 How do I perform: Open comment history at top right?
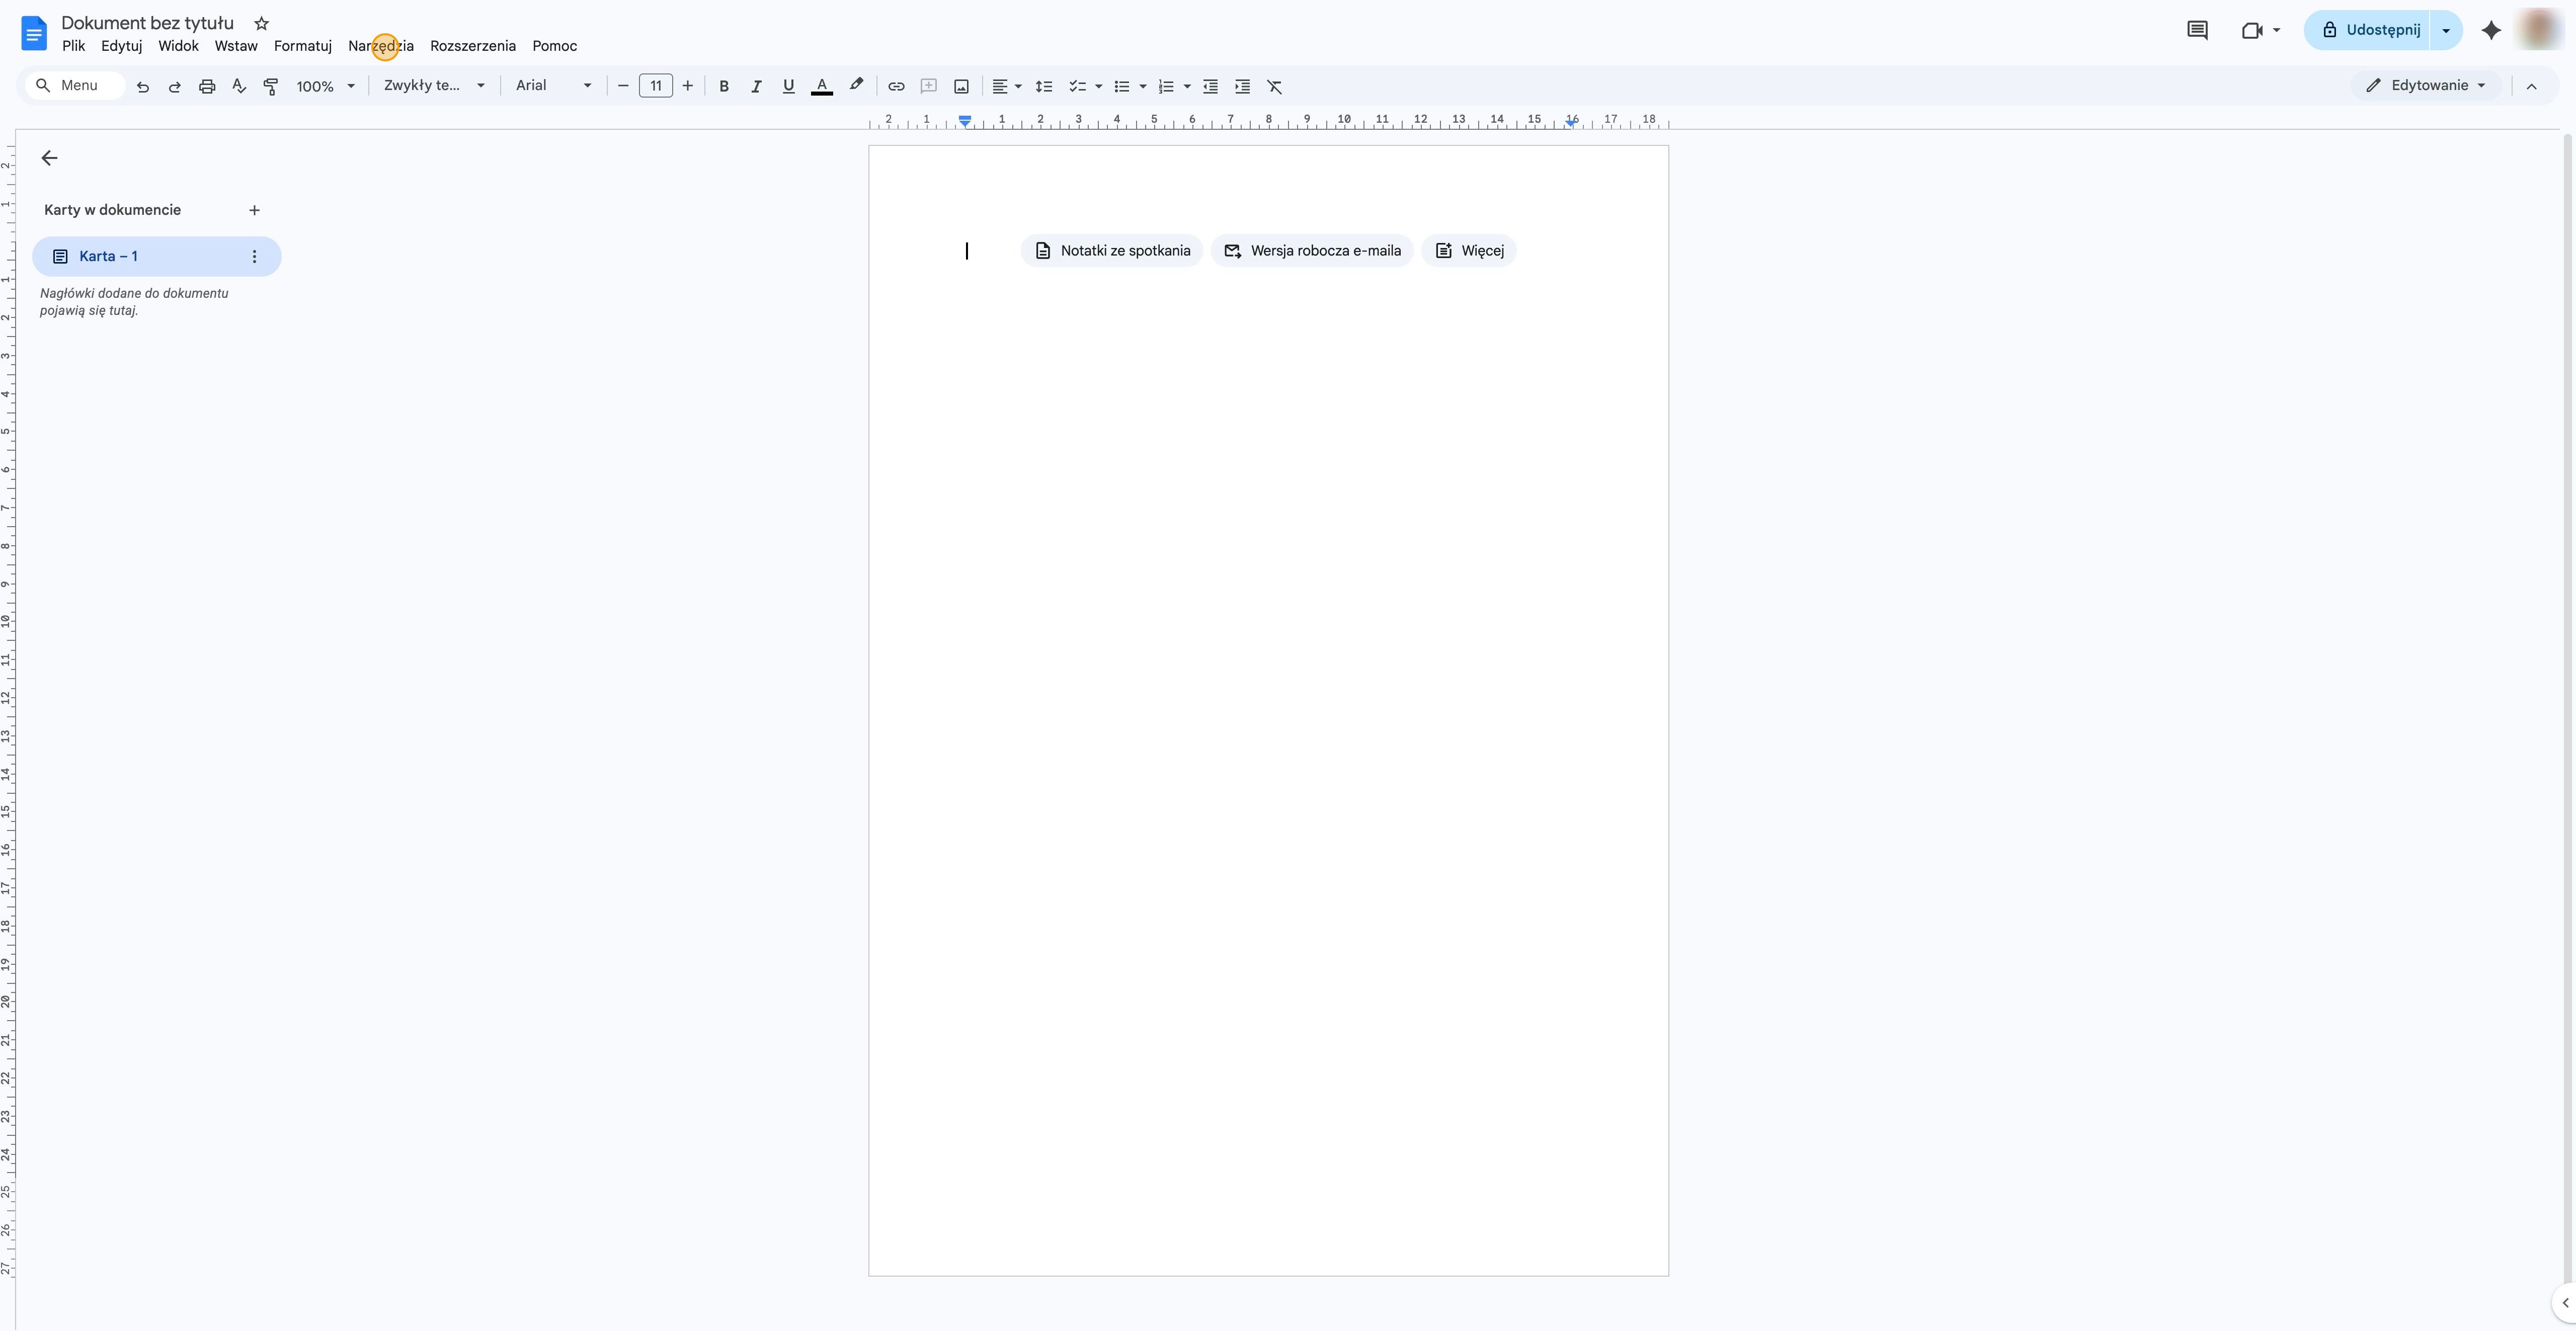click(2197, 30)
